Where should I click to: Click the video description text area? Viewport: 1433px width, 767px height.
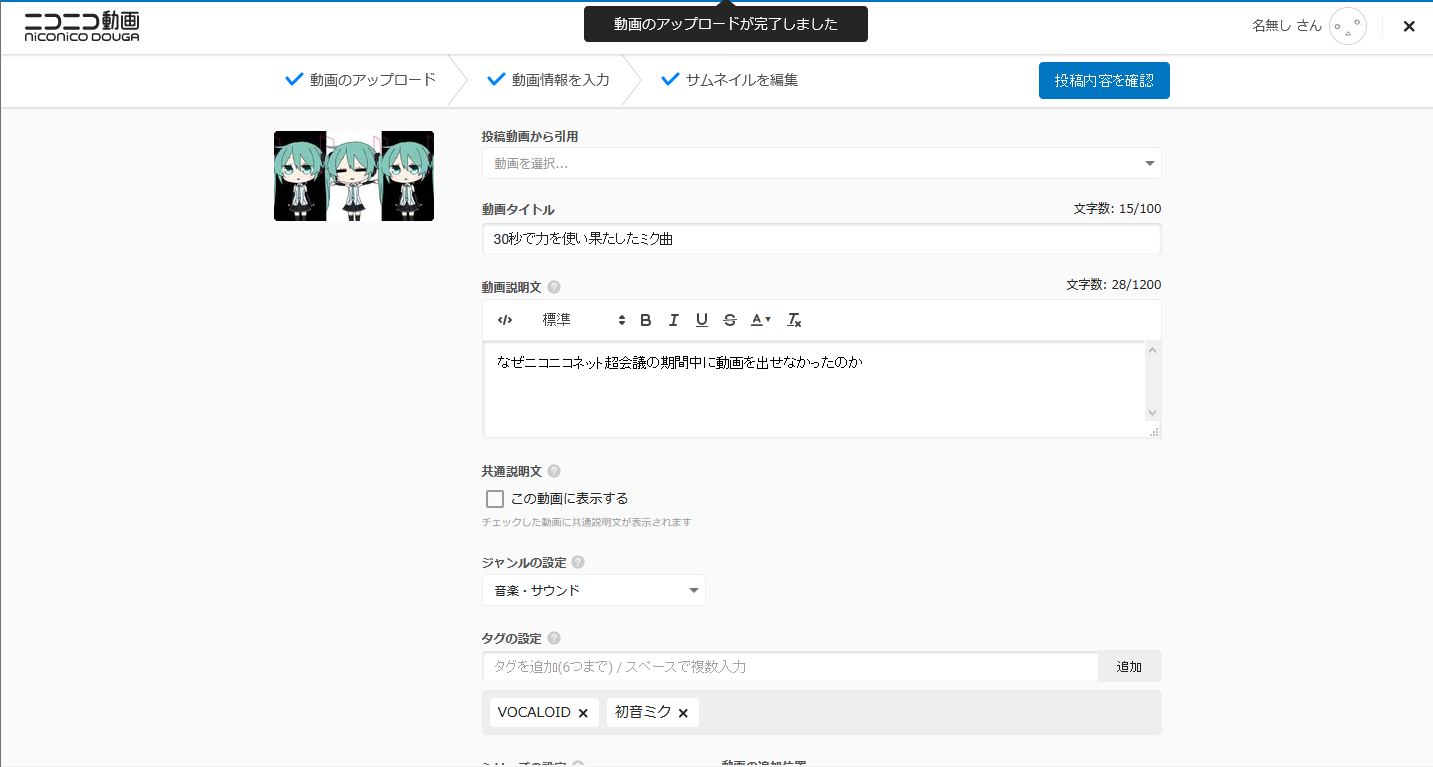[814, 389]
